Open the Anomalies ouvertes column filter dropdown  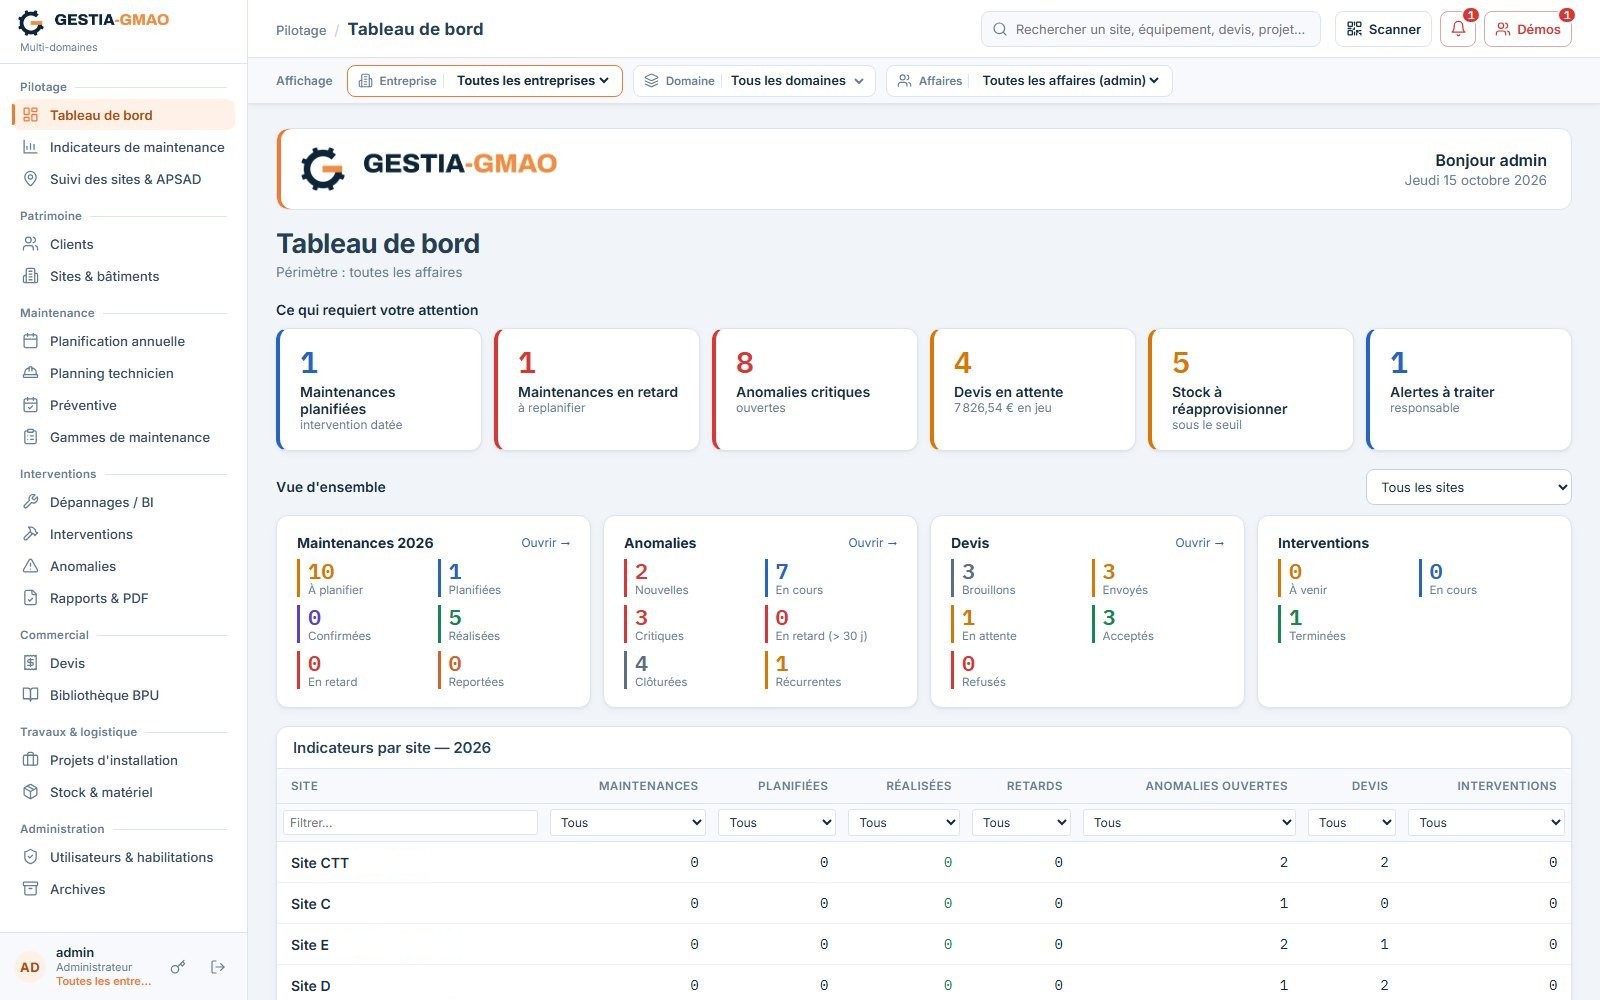(x=1190, y=823)
